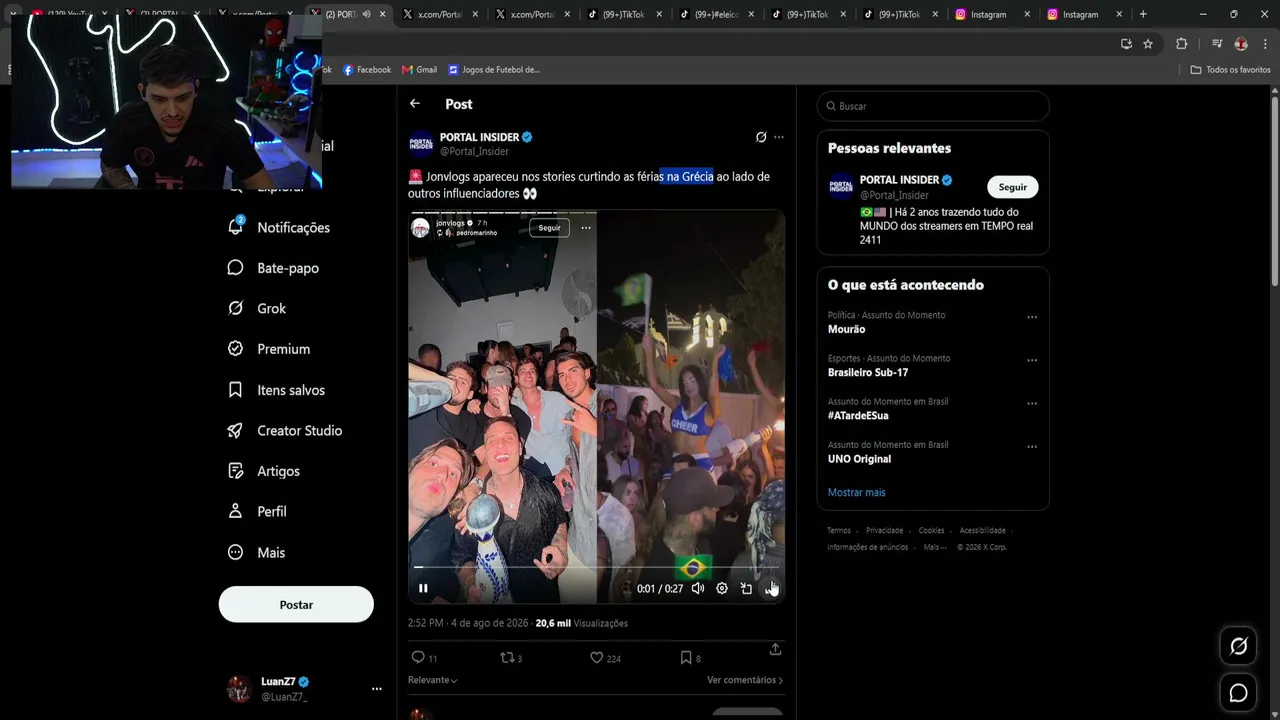This screenshot has width=1280, height=720.
Task: Open video settings gear icon
Action: click(x=722, y=588)
